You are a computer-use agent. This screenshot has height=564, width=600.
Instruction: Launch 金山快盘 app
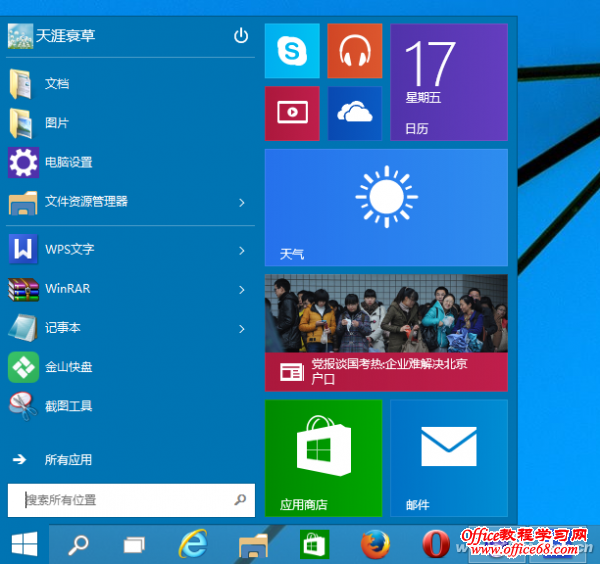click(130, 367)
